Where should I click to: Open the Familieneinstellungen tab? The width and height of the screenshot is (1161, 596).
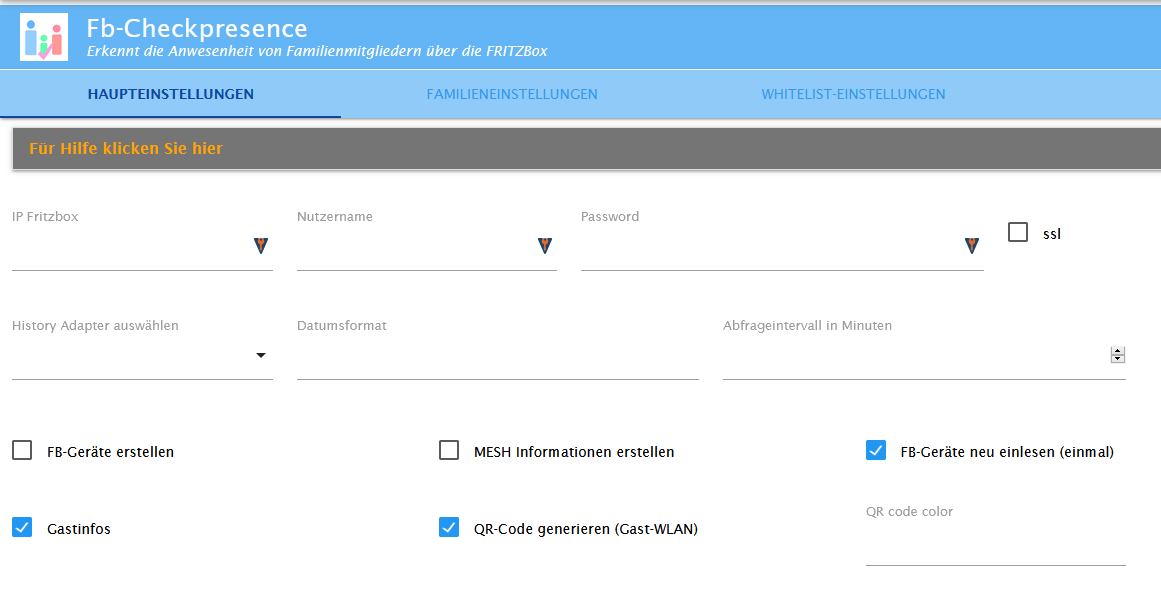click(x=512, y=94)
